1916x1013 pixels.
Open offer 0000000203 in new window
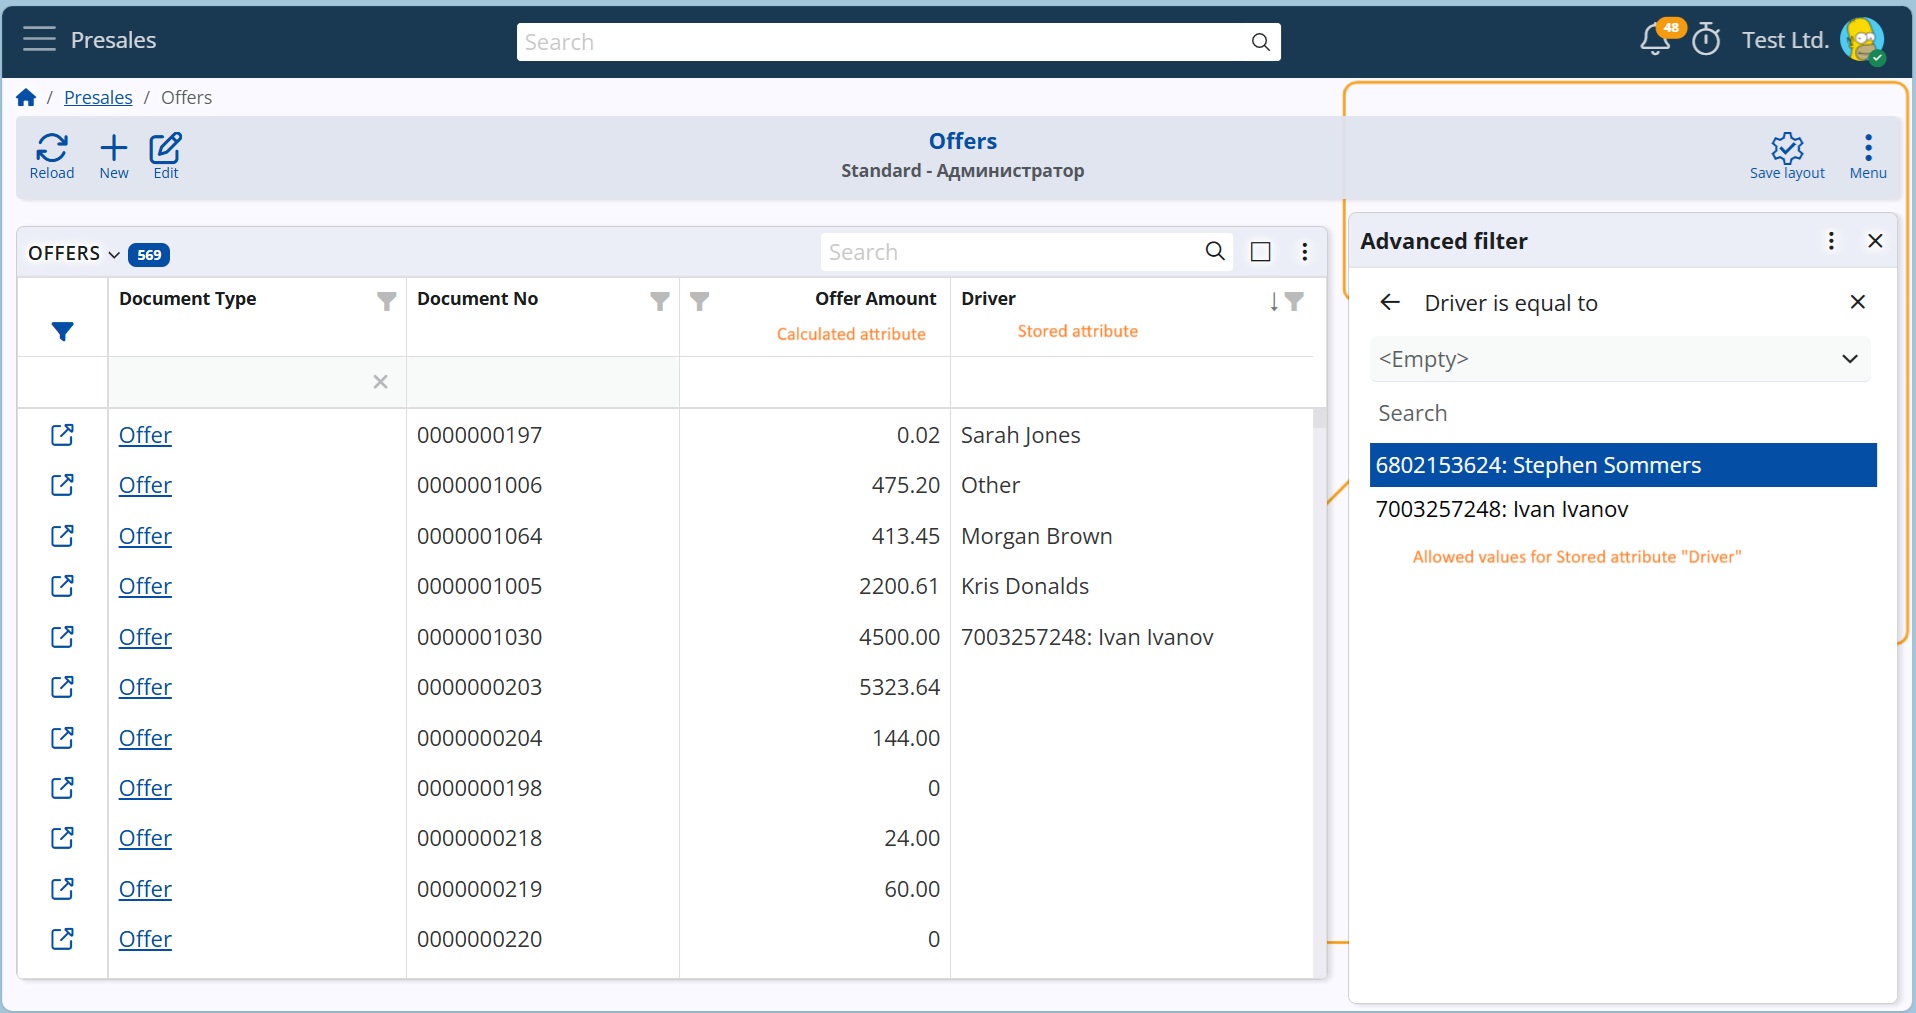pos(62,687)
